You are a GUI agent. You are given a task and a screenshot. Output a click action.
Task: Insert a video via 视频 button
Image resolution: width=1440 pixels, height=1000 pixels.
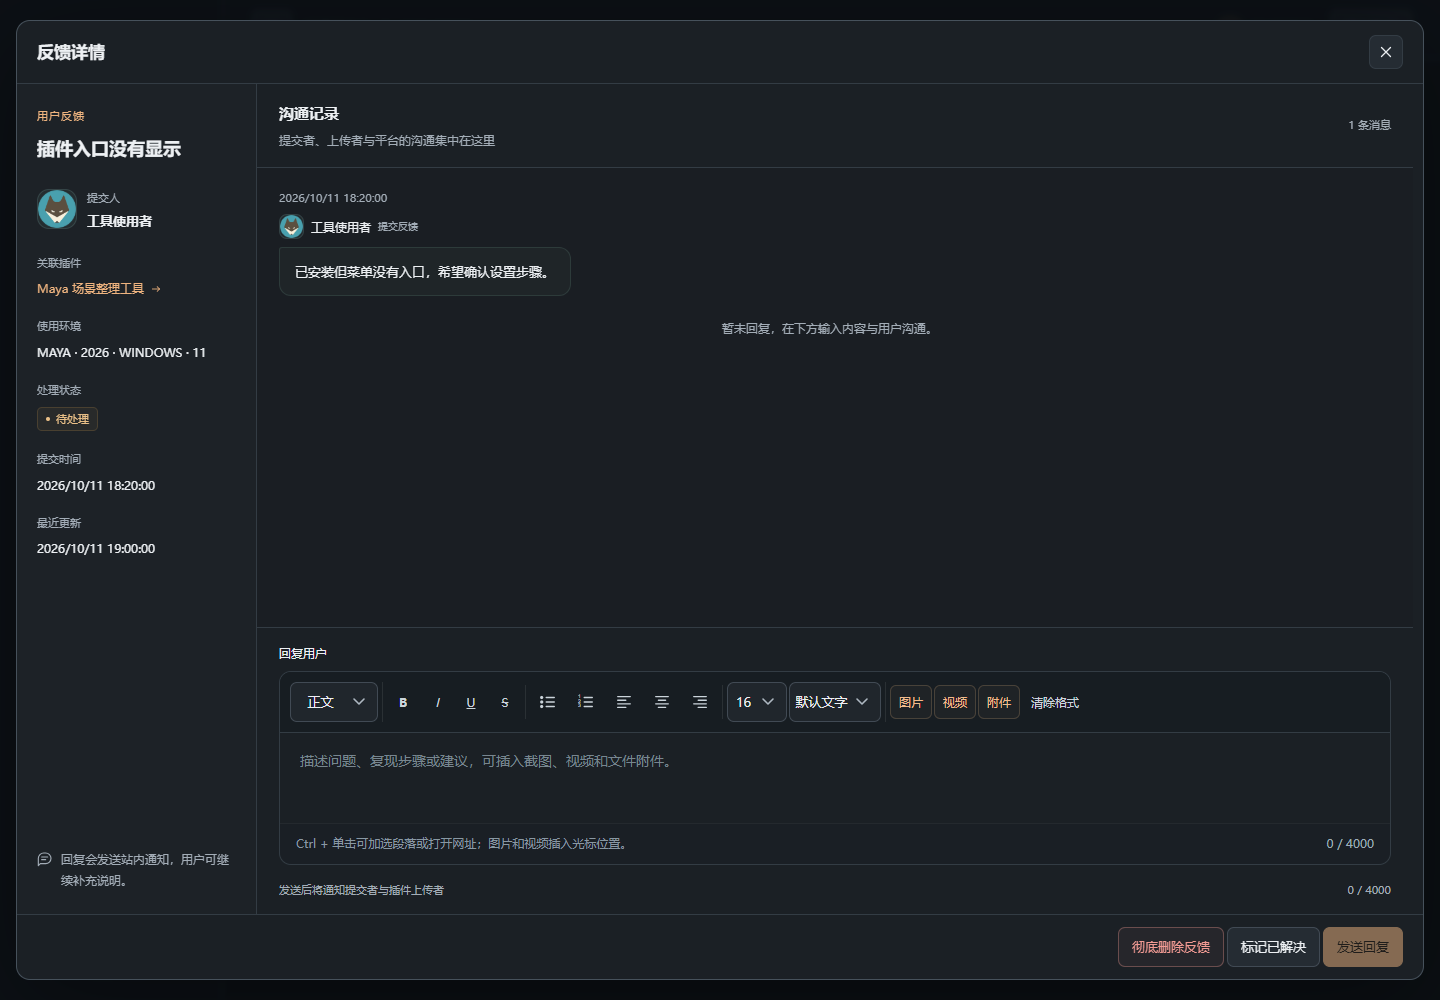coord(955,702)
